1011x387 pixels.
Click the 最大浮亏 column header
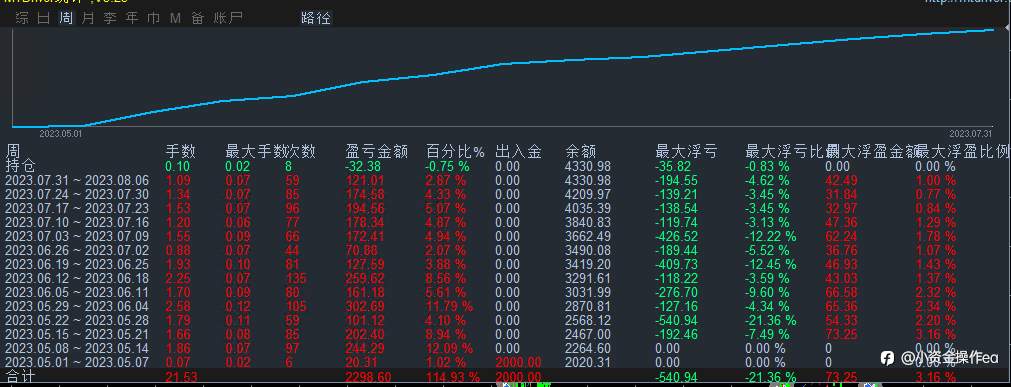686,152
